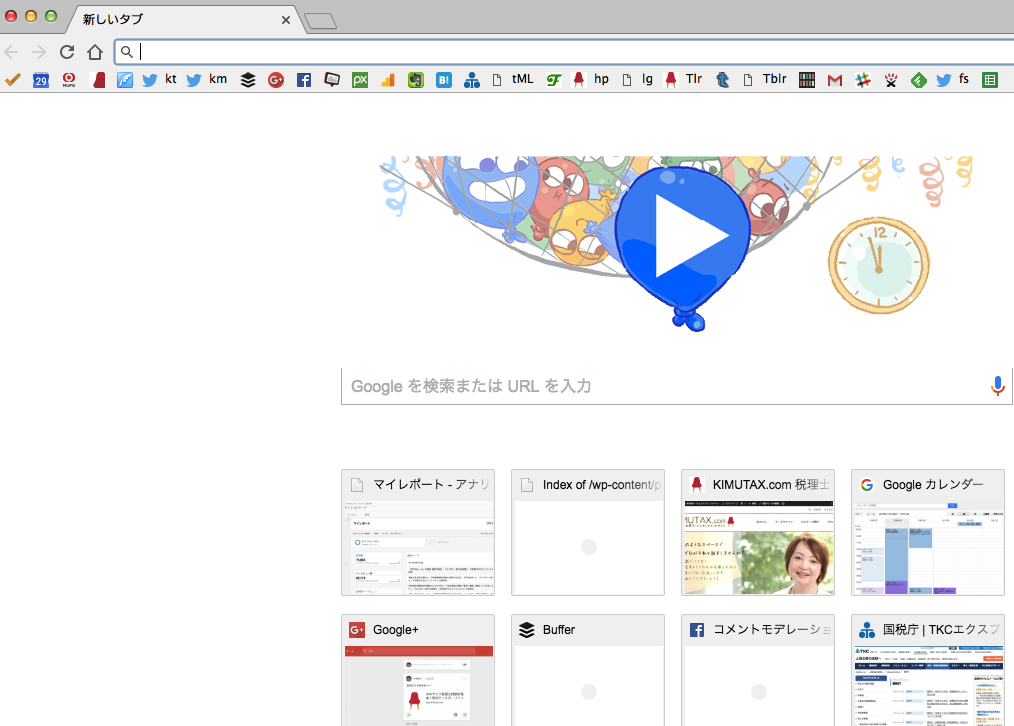Open the Hatena B! bookmark
Viewport: 1014px width, 726px height.
coord(444,80)
